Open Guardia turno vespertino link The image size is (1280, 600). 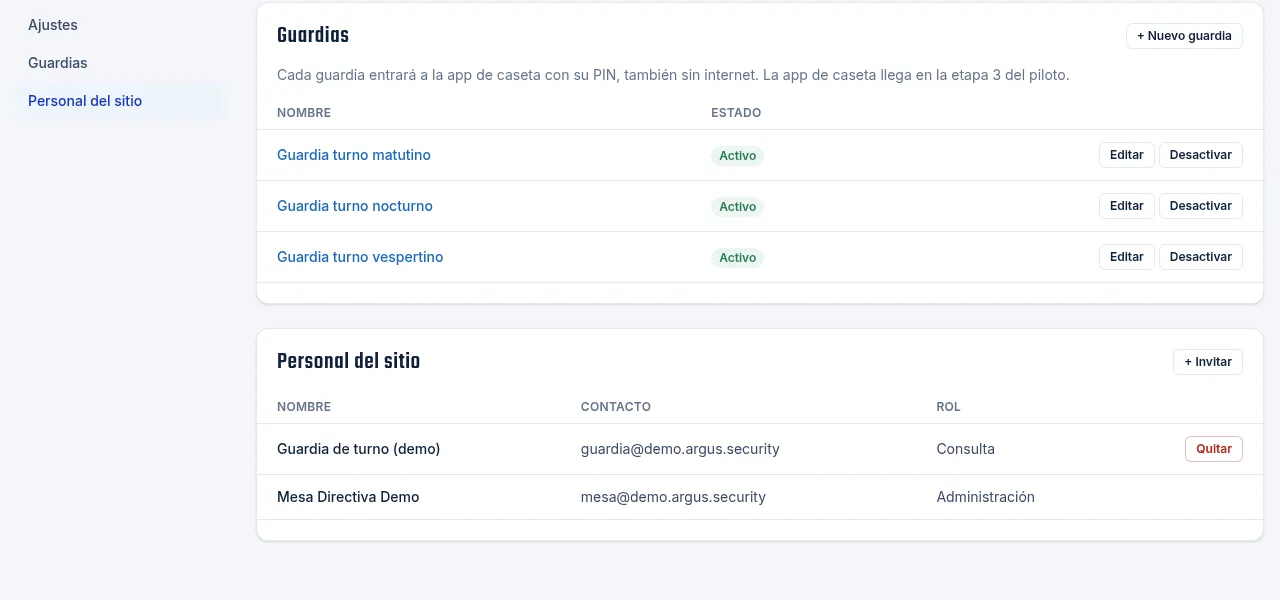pos(360,257)
